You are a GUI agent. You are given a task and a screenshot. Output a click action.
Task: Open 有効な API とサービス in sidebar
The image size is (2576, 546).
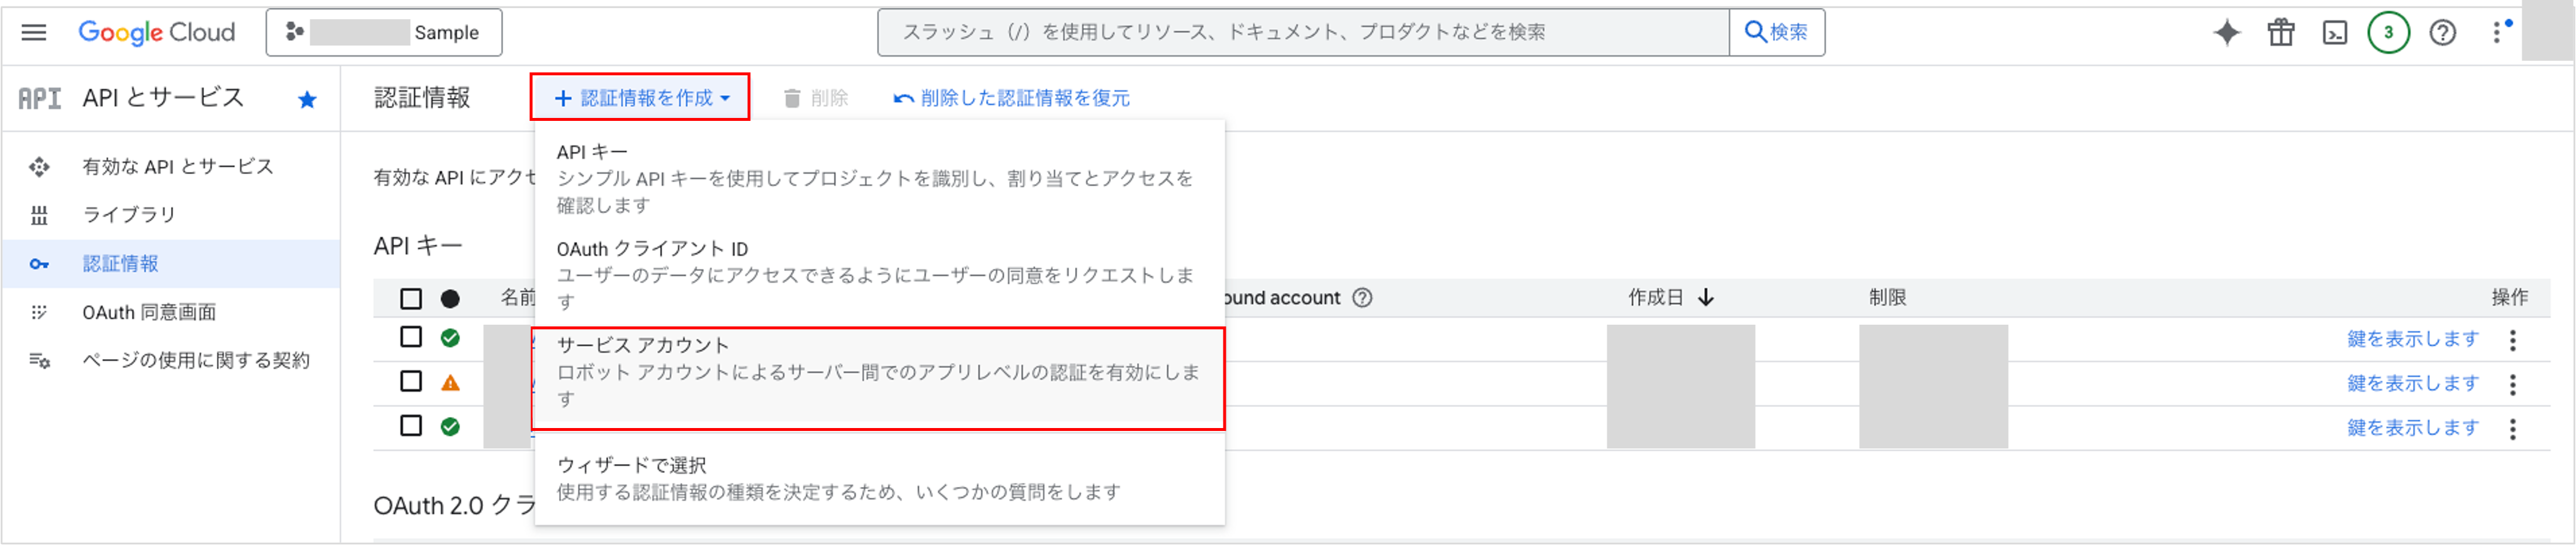click(x=178, y=167)
